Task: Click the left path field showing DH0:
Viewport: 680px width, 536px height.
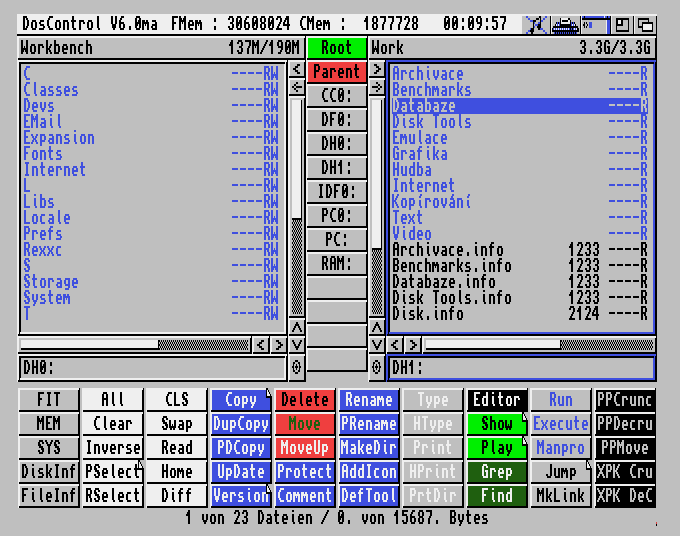Action: click(x=152, y=368)
